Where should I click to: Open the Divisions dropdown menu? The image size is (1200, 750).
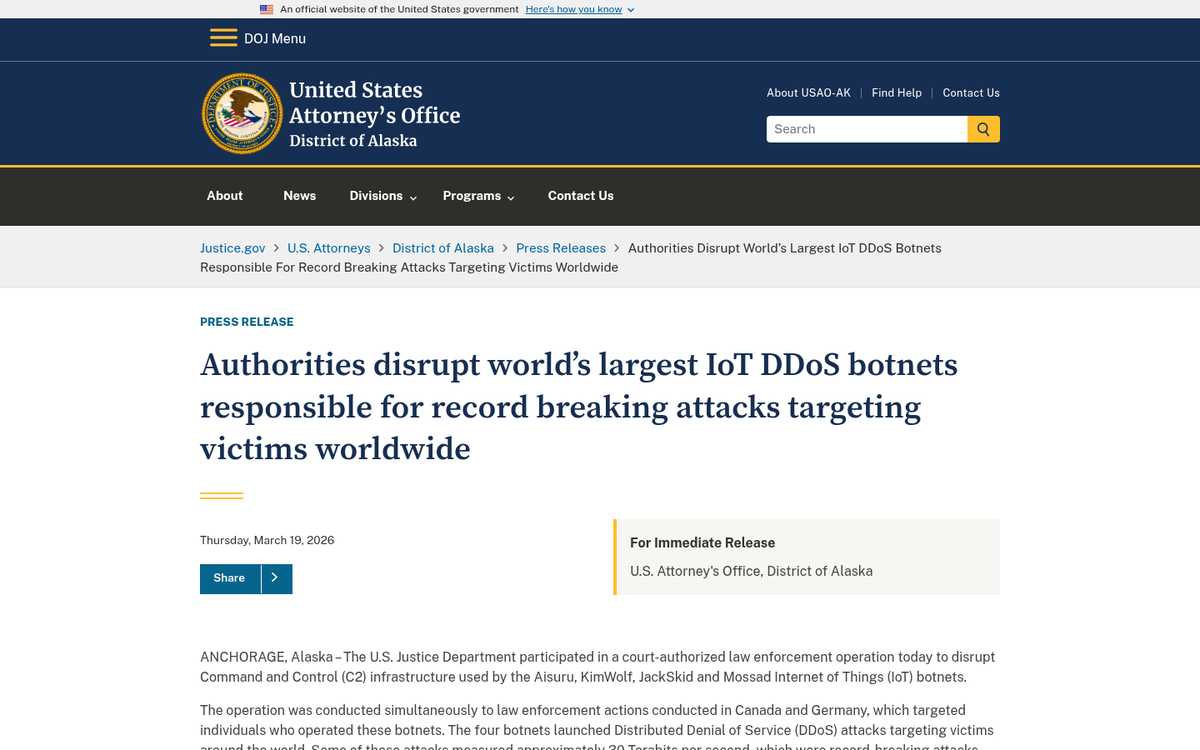[x=382, y=196]
